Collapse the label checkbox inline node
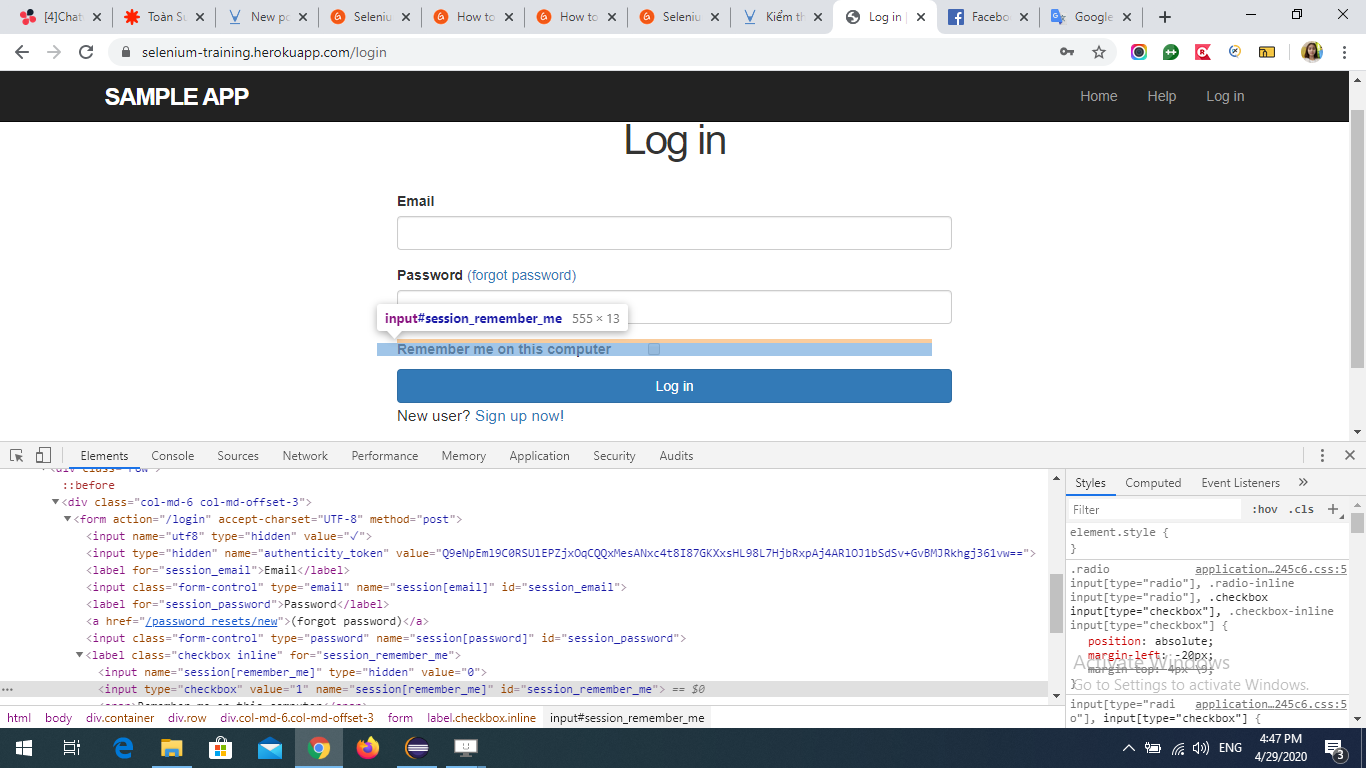 coord(80,655)
